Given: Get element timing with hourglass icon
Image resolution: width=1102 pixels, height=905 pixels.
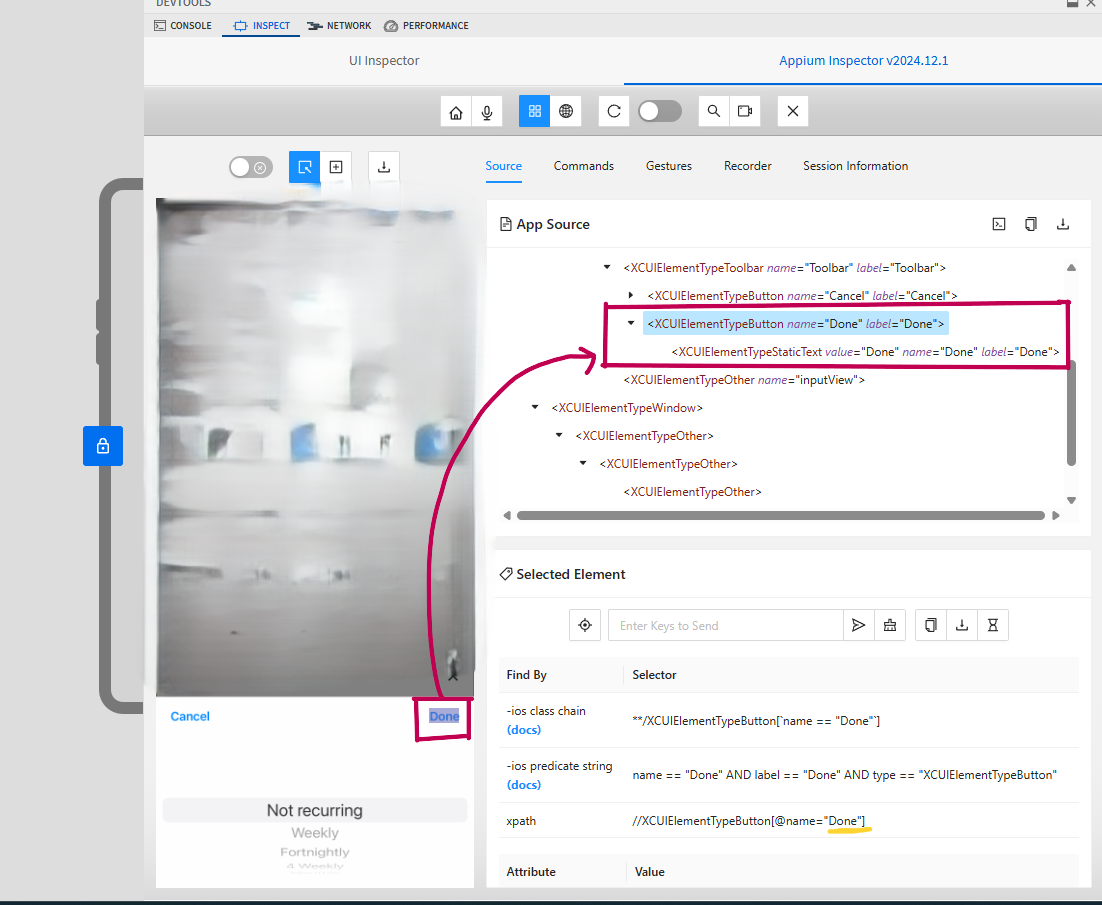Looking at the screenshot, I should pos(993,625).
